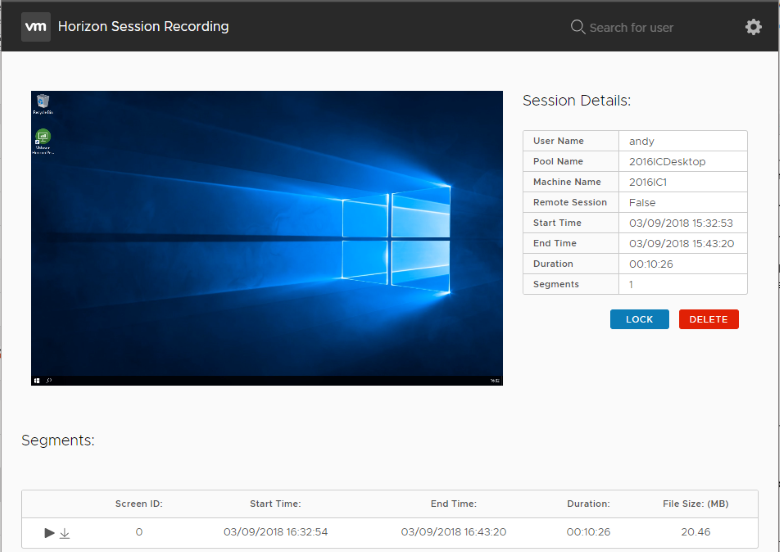Select pool name 2016ICDesktop

pyautogui.click(x=667, y=162)
